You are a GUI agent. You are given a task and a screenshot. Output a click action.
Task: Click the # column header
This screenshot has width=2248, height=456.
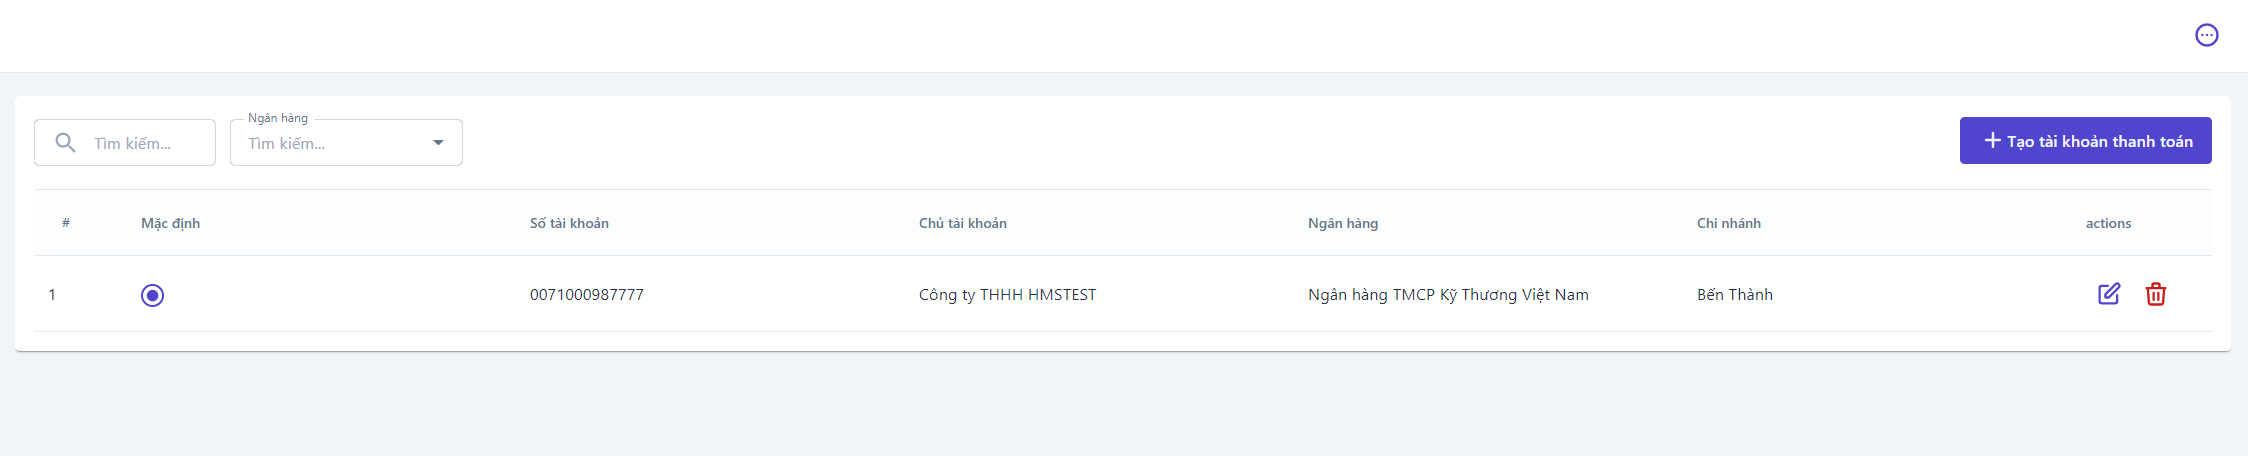click(66, 223)
